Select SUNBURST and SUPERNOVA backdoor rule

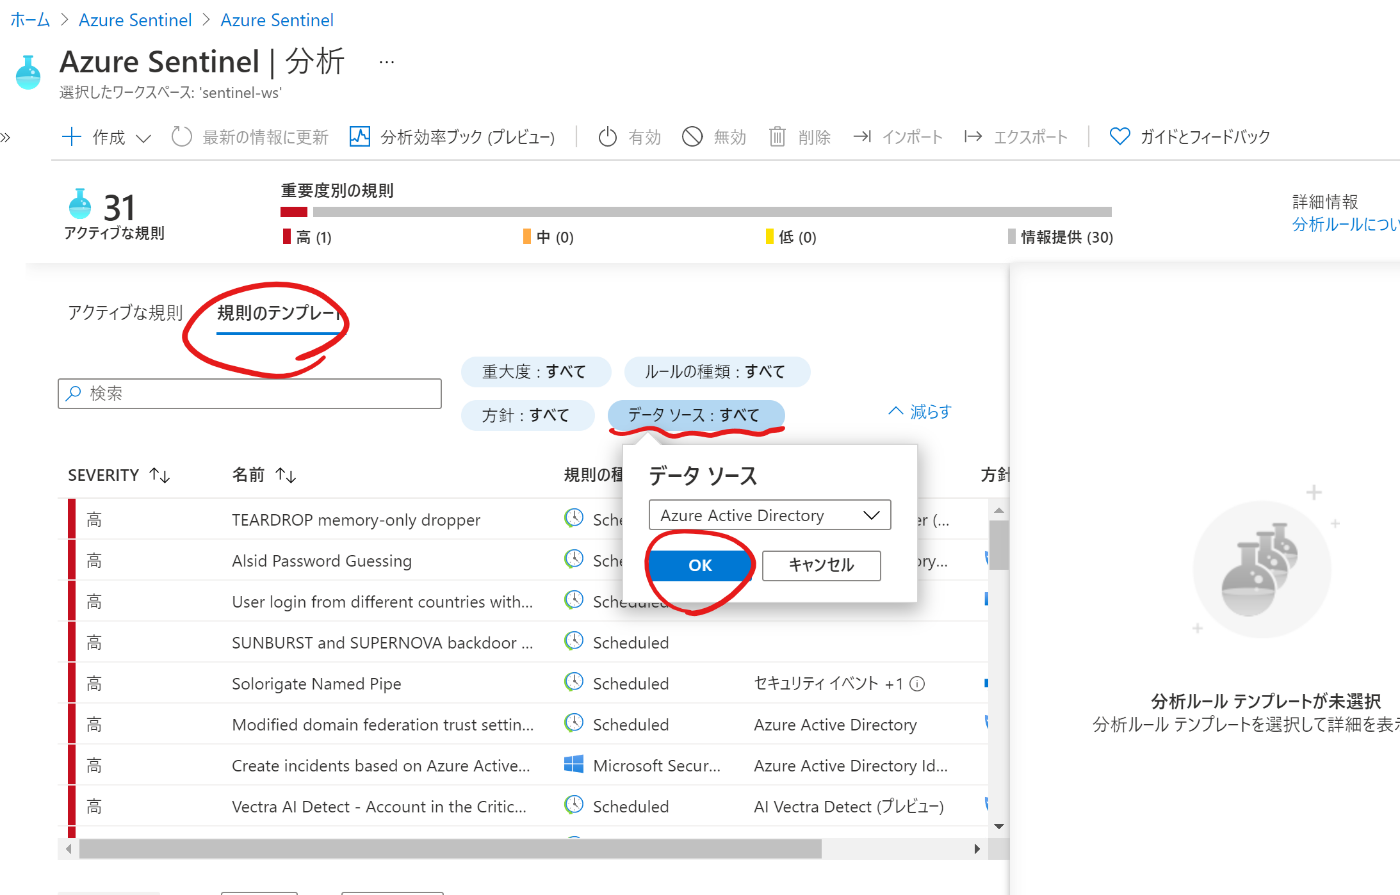(x=382, y=643)
